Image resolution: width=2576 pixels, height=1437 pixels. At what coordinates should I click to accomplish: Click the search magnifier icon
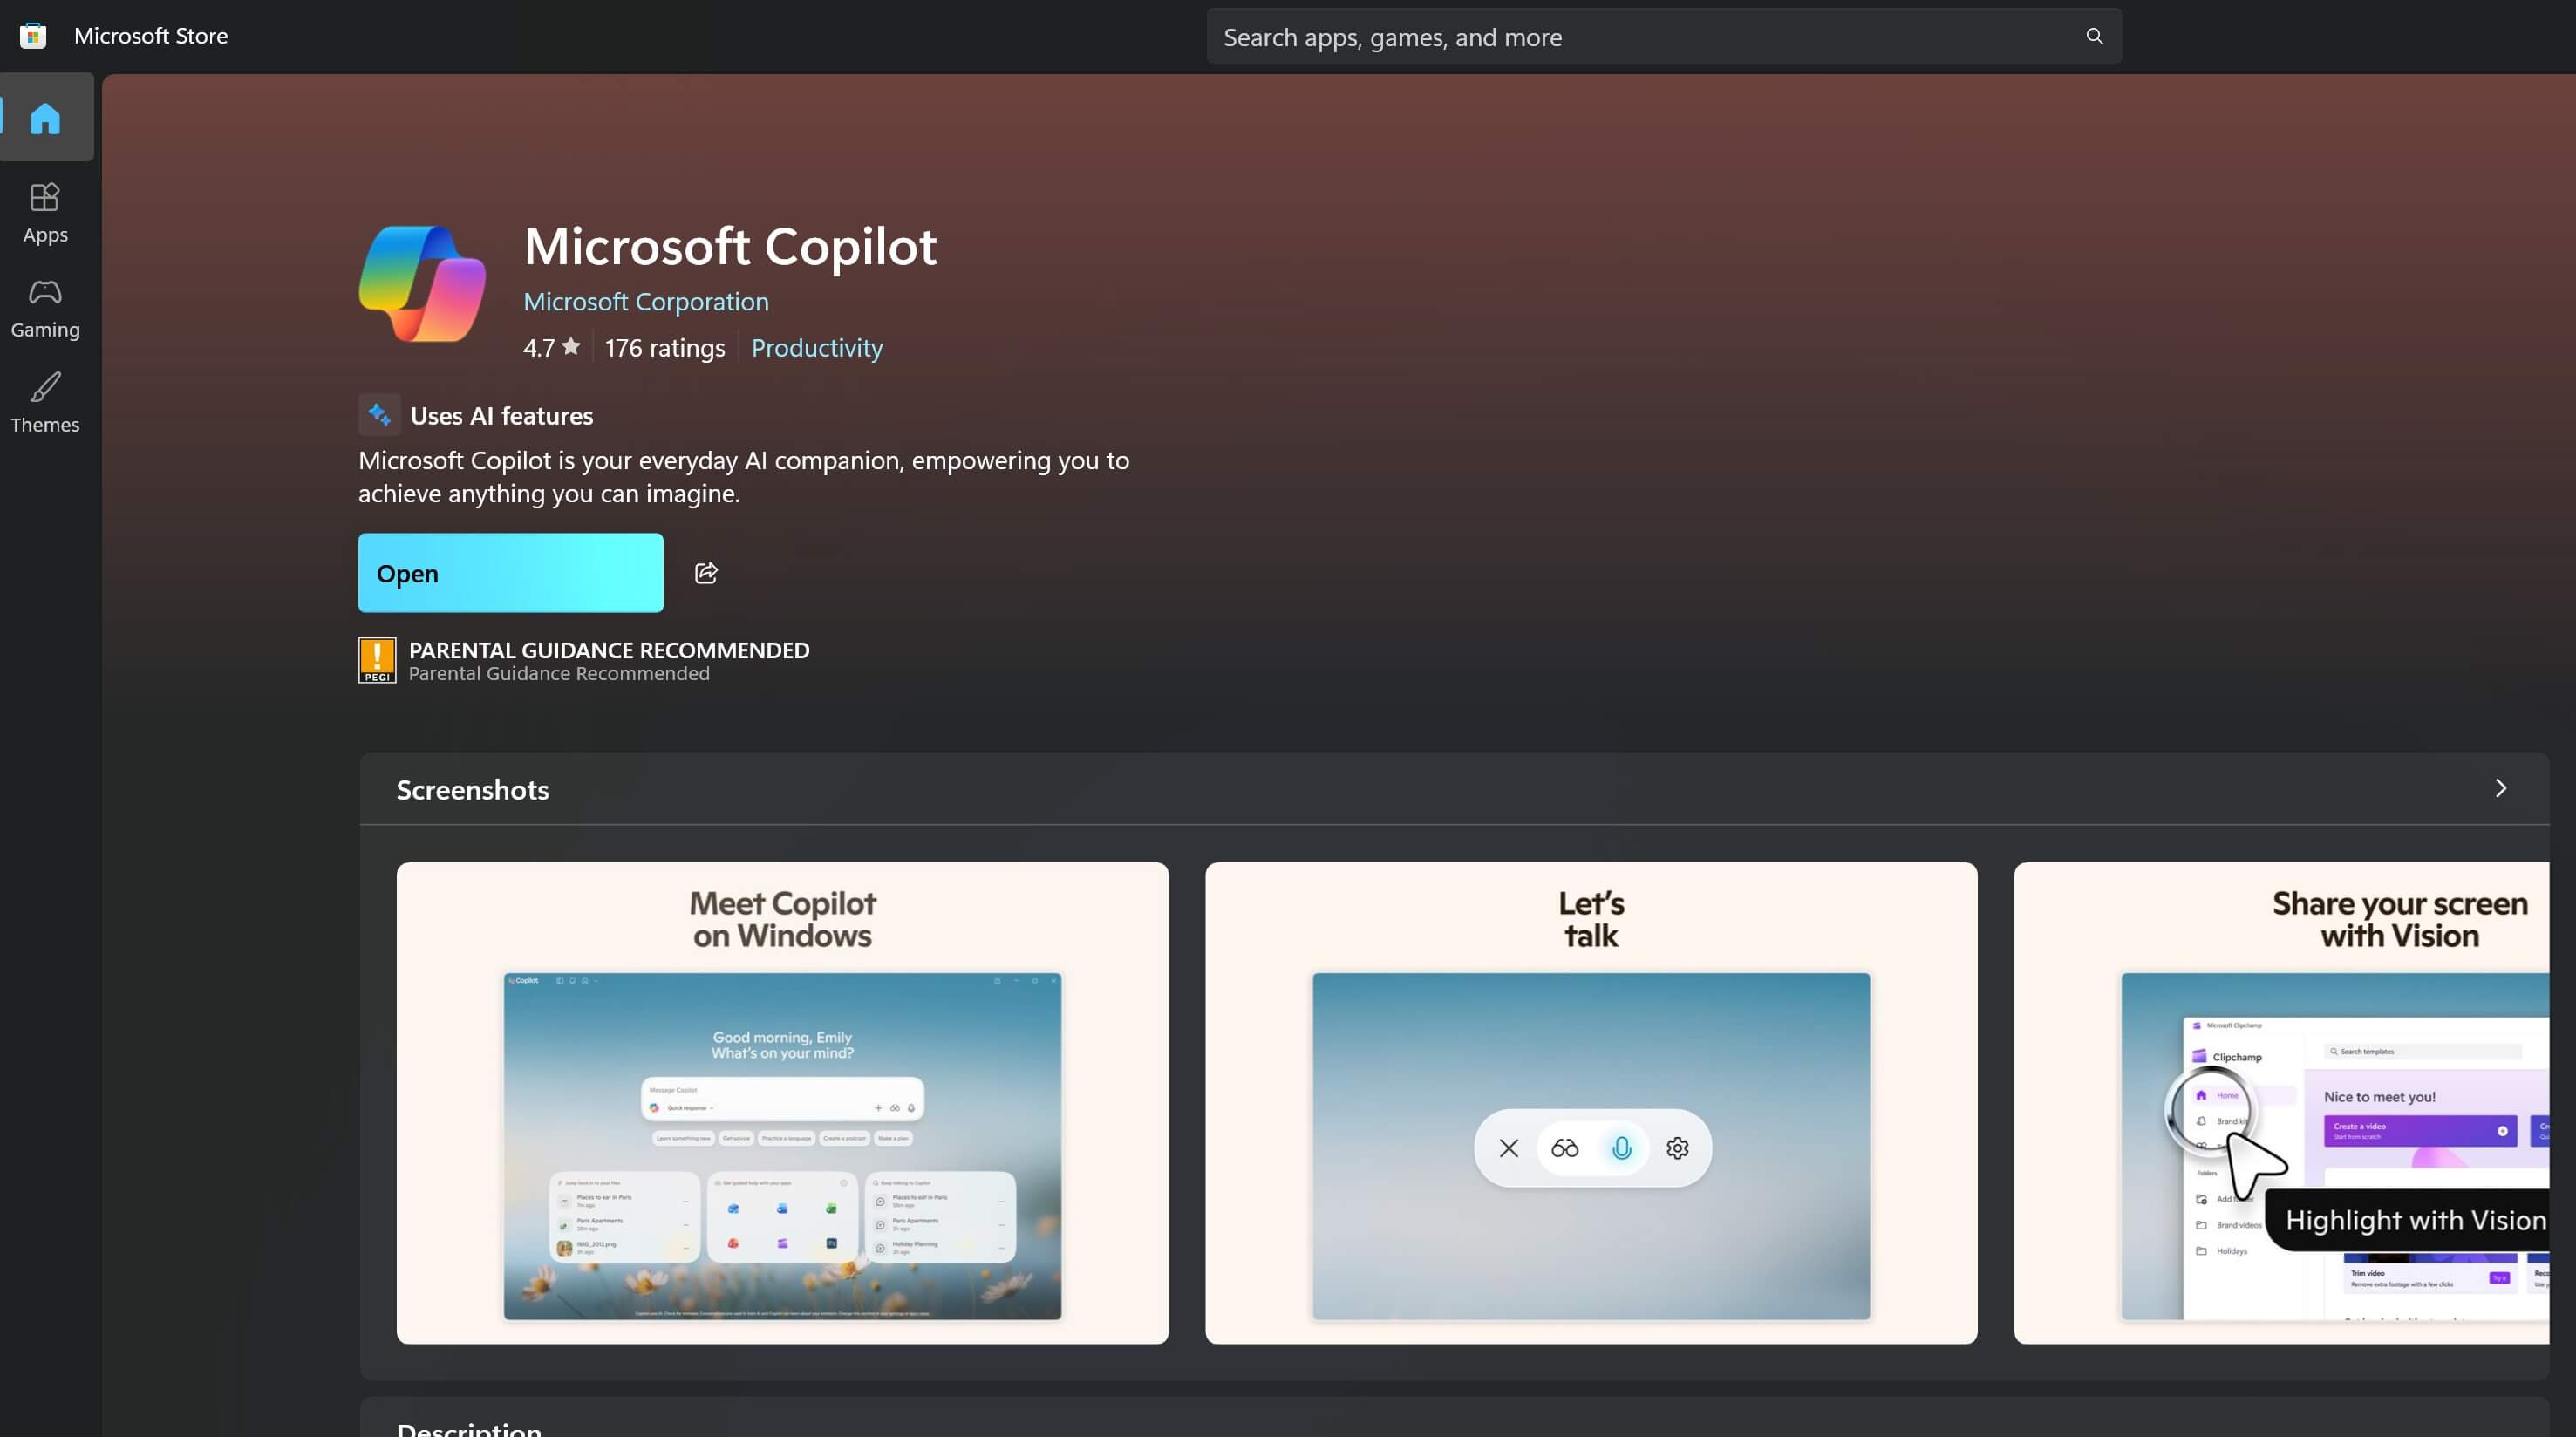click(2094, 37)
